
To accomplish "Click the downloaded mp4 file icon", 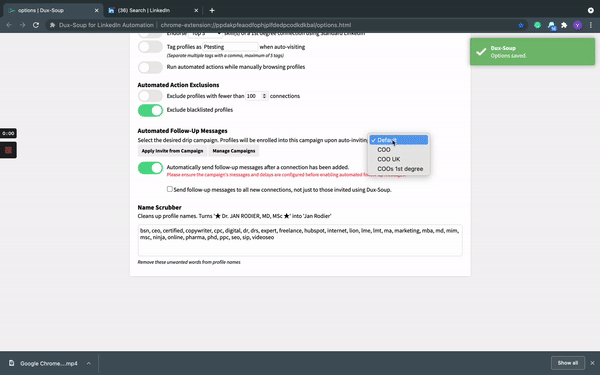I will click(12, 363).
